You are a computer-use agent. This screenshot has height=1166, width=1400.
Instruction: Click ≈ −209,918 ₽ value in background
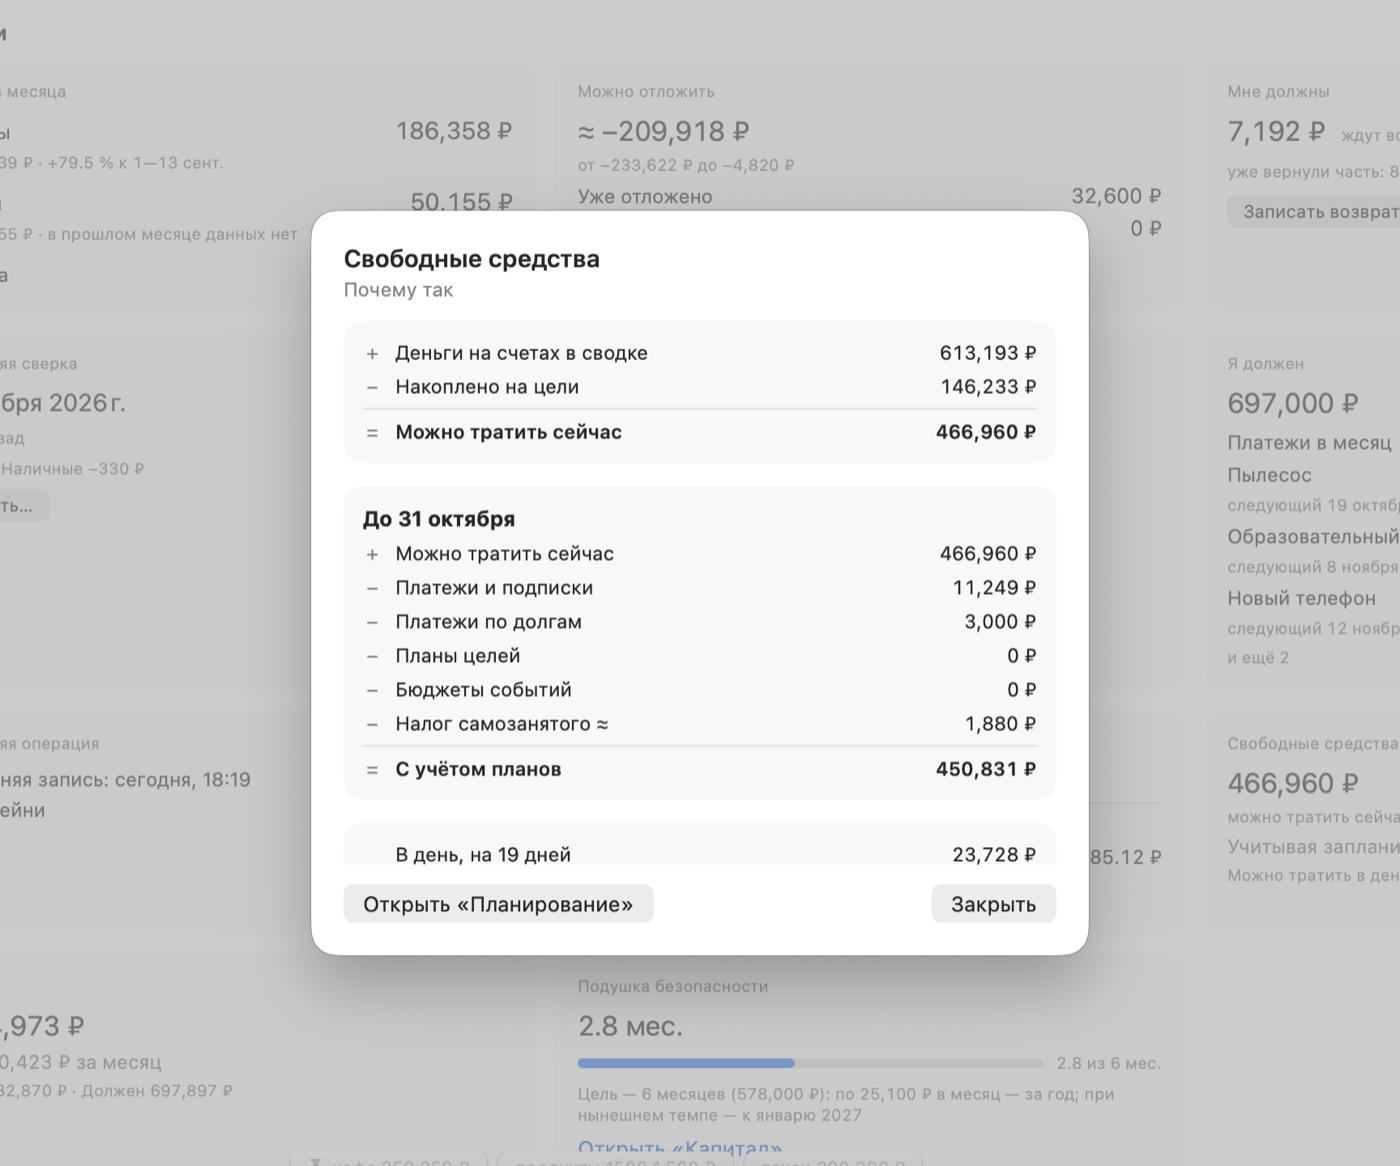(663, 132)
